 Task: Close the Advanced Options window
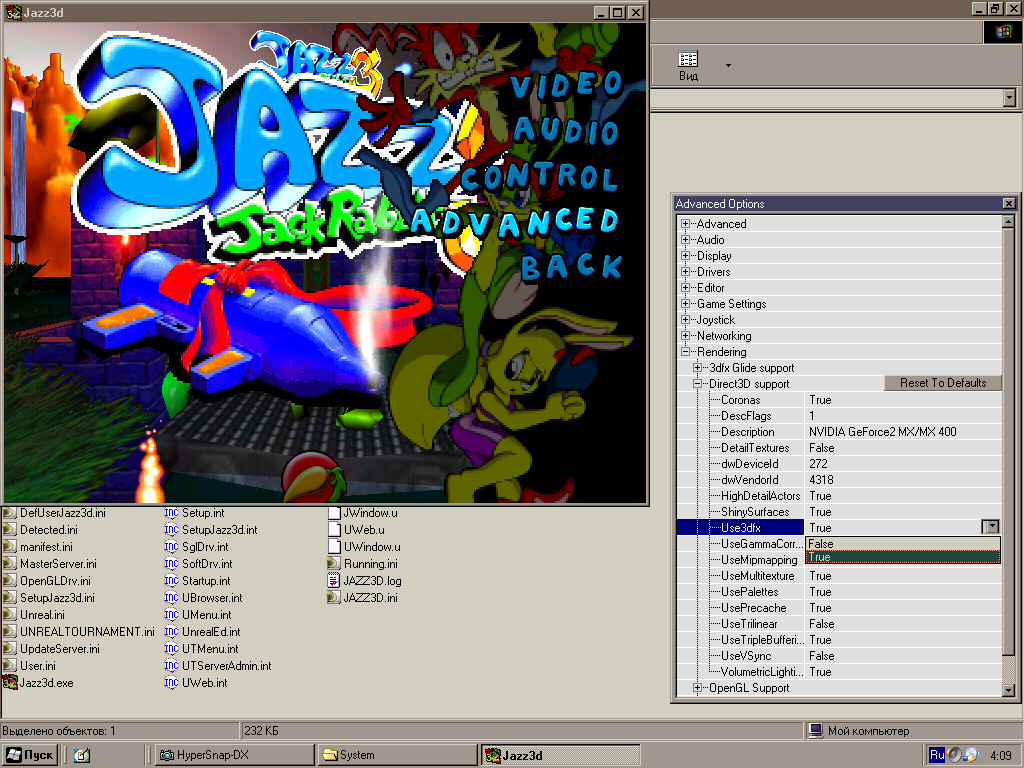(1009, 204)
